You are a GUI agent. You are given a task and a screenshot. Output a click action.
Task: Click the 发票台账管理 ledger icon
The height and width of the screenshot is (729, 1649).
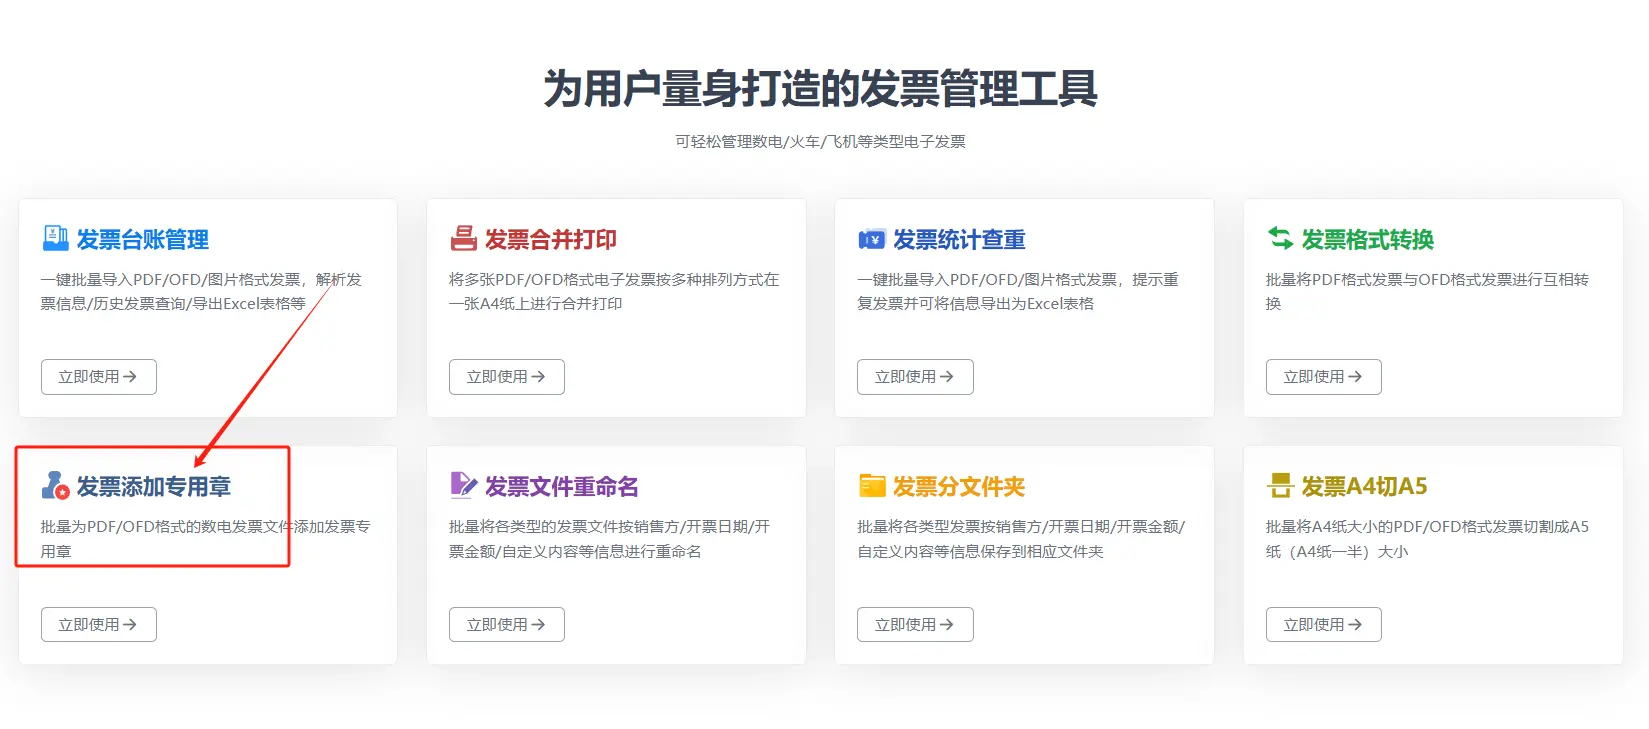point(55,238)
